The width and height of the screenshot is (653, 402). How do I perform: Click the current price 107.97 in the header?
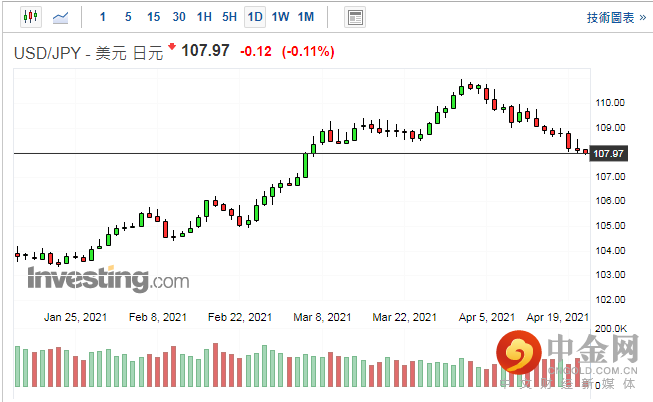(205, 51)
